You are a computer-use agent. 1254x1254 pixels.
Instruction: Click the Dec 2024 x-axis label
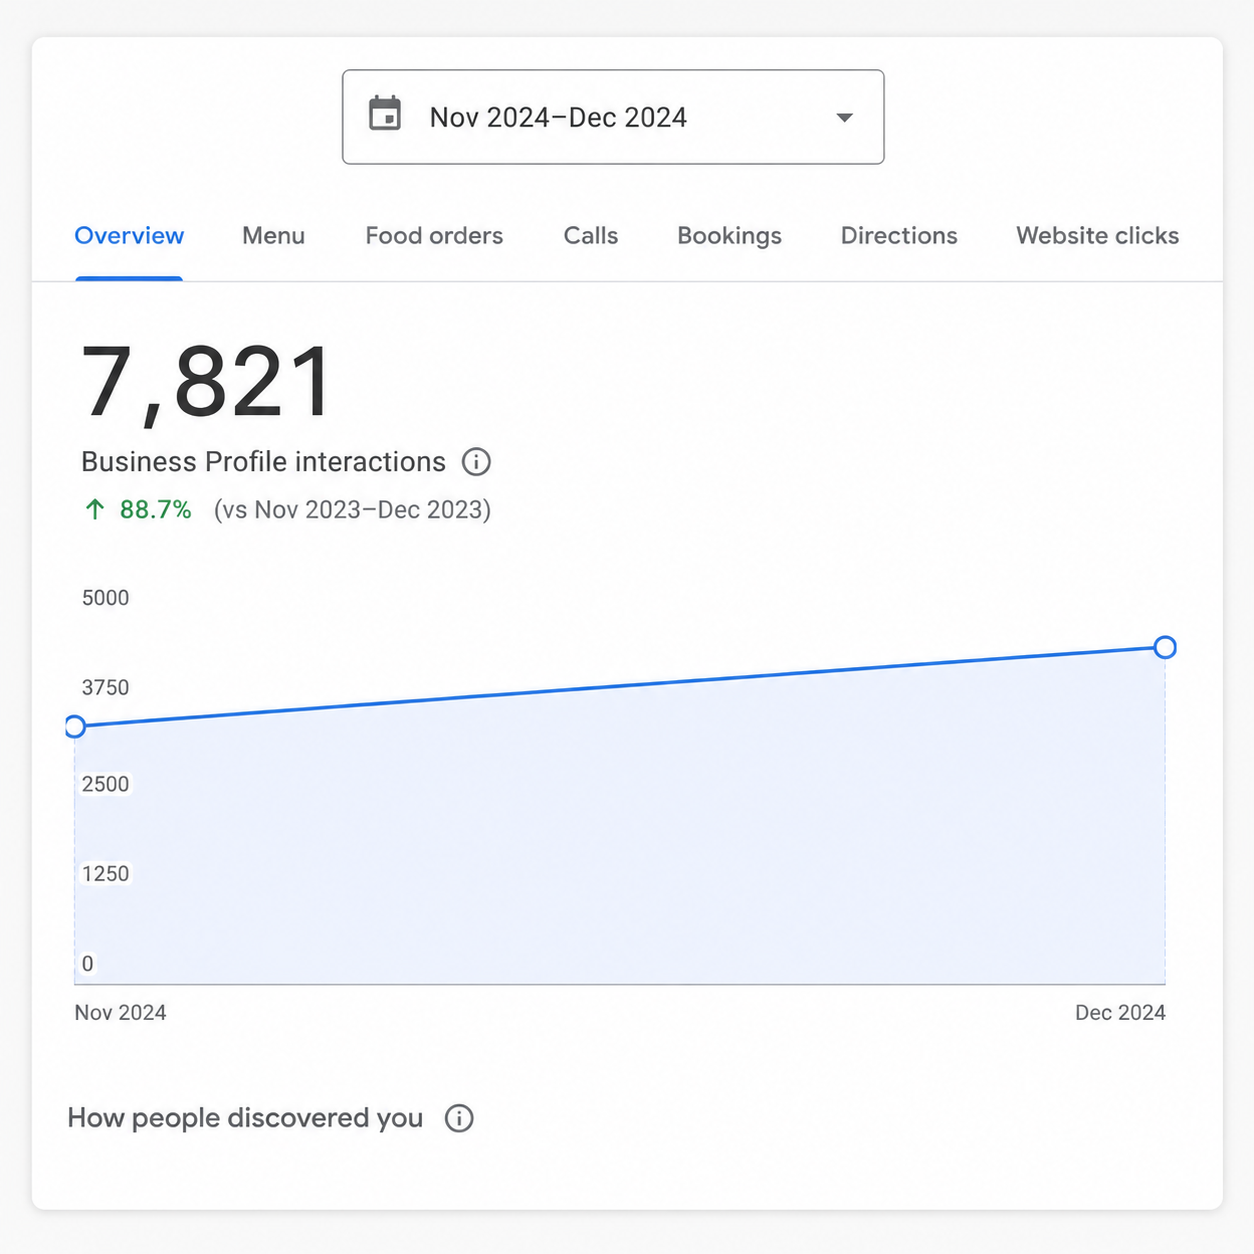(1120, 1013)
